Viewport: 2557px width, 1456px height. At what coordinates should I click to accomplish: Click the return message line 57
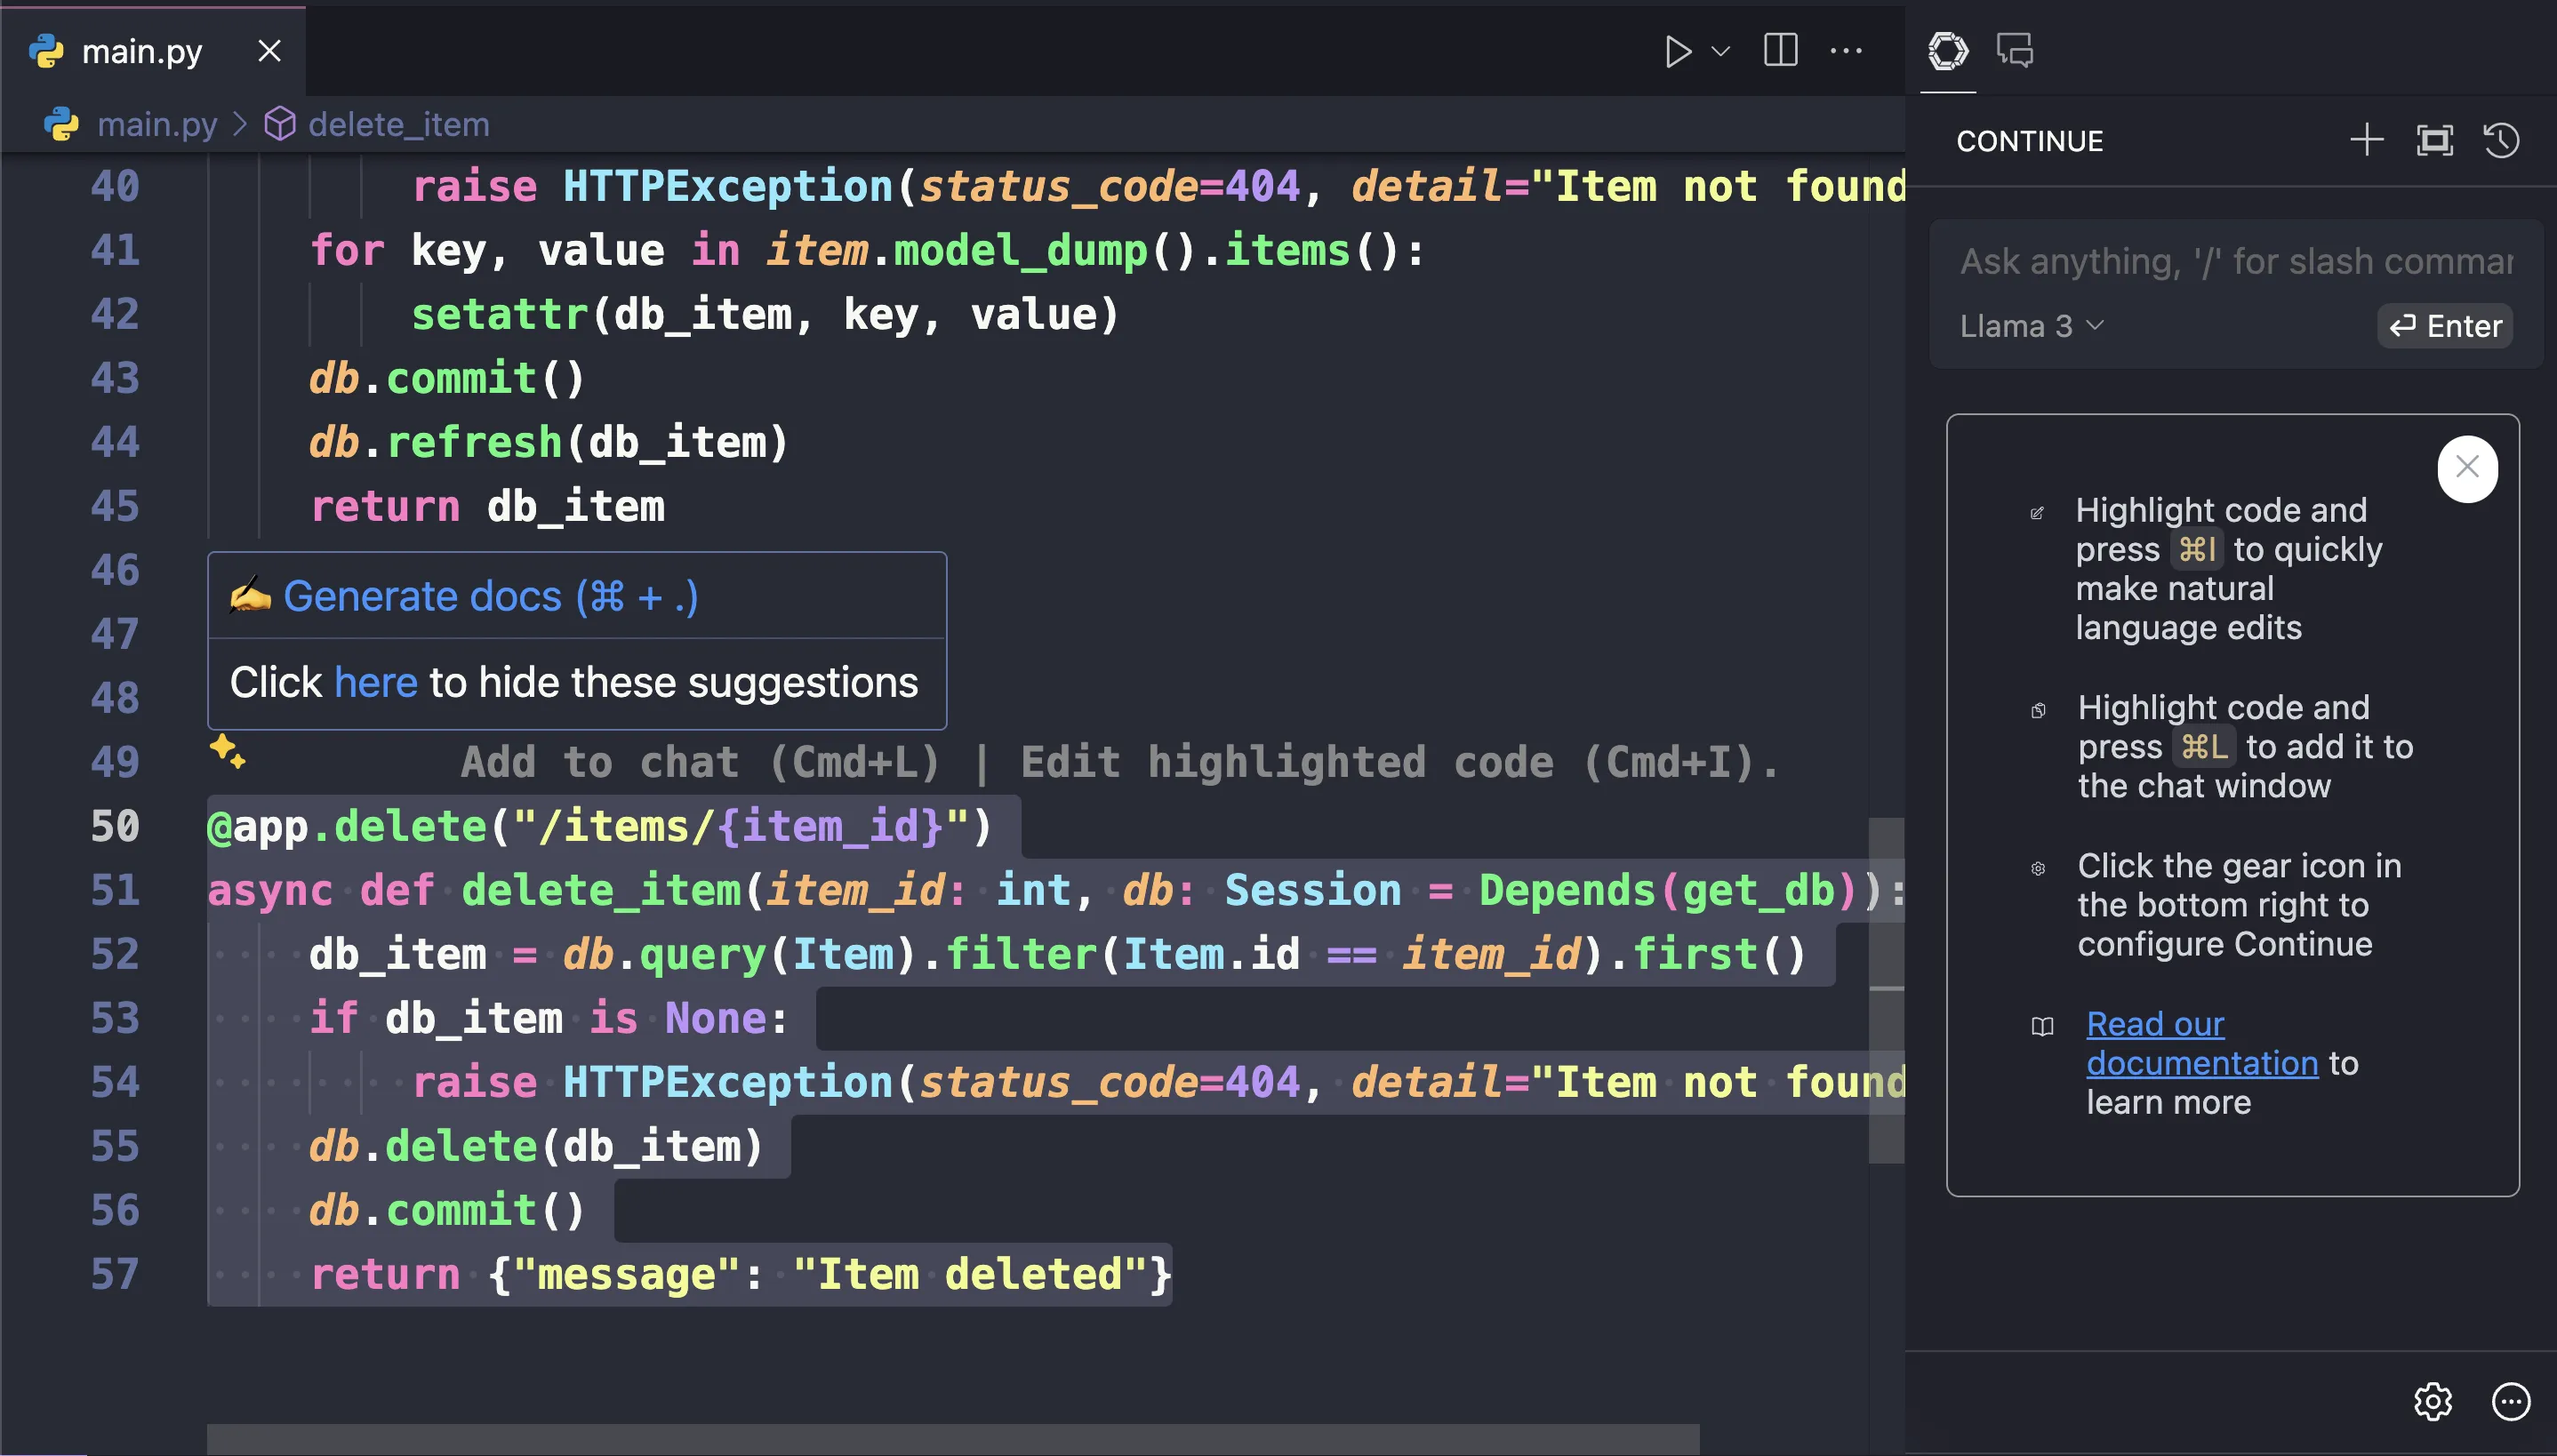[740, 1274]
